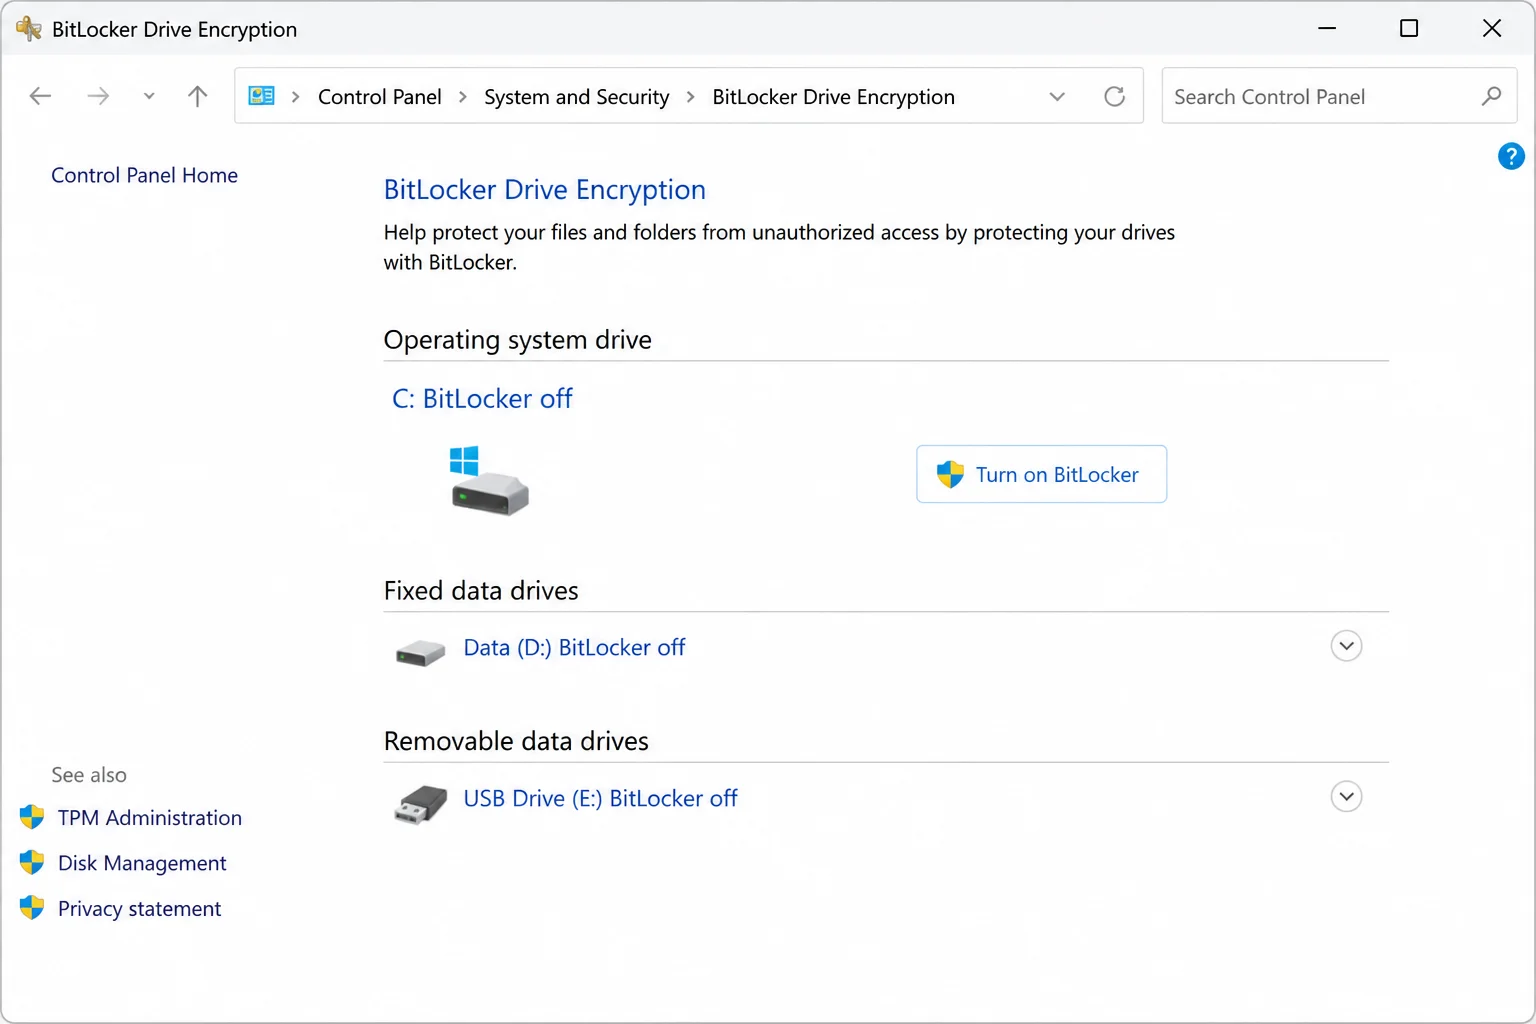Click the shield icon on Turn on BitLocker
This screenshot has width=1536, height=1024.
coord(950,474)
